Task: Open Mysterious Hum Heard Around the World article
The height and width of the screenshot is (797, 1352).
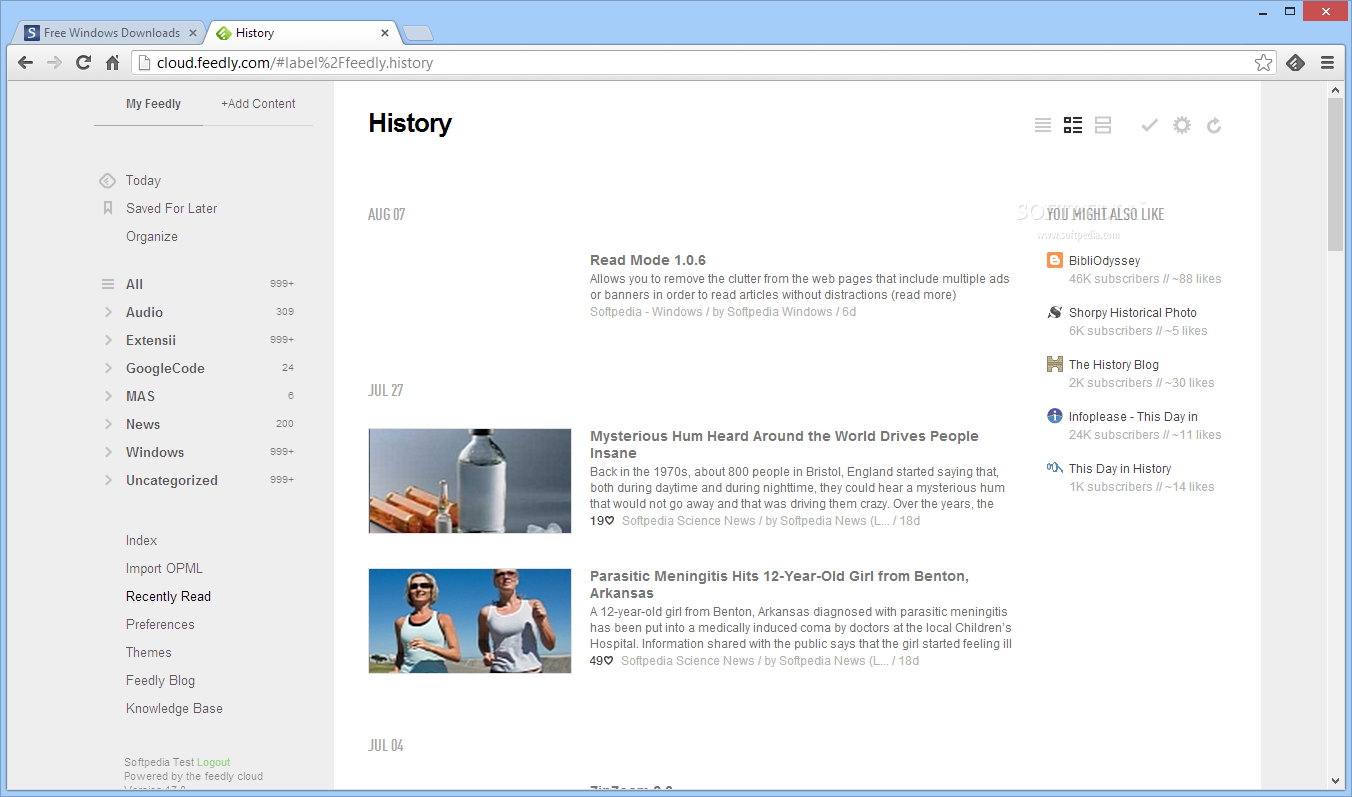Action: click(x=784, y=444)
